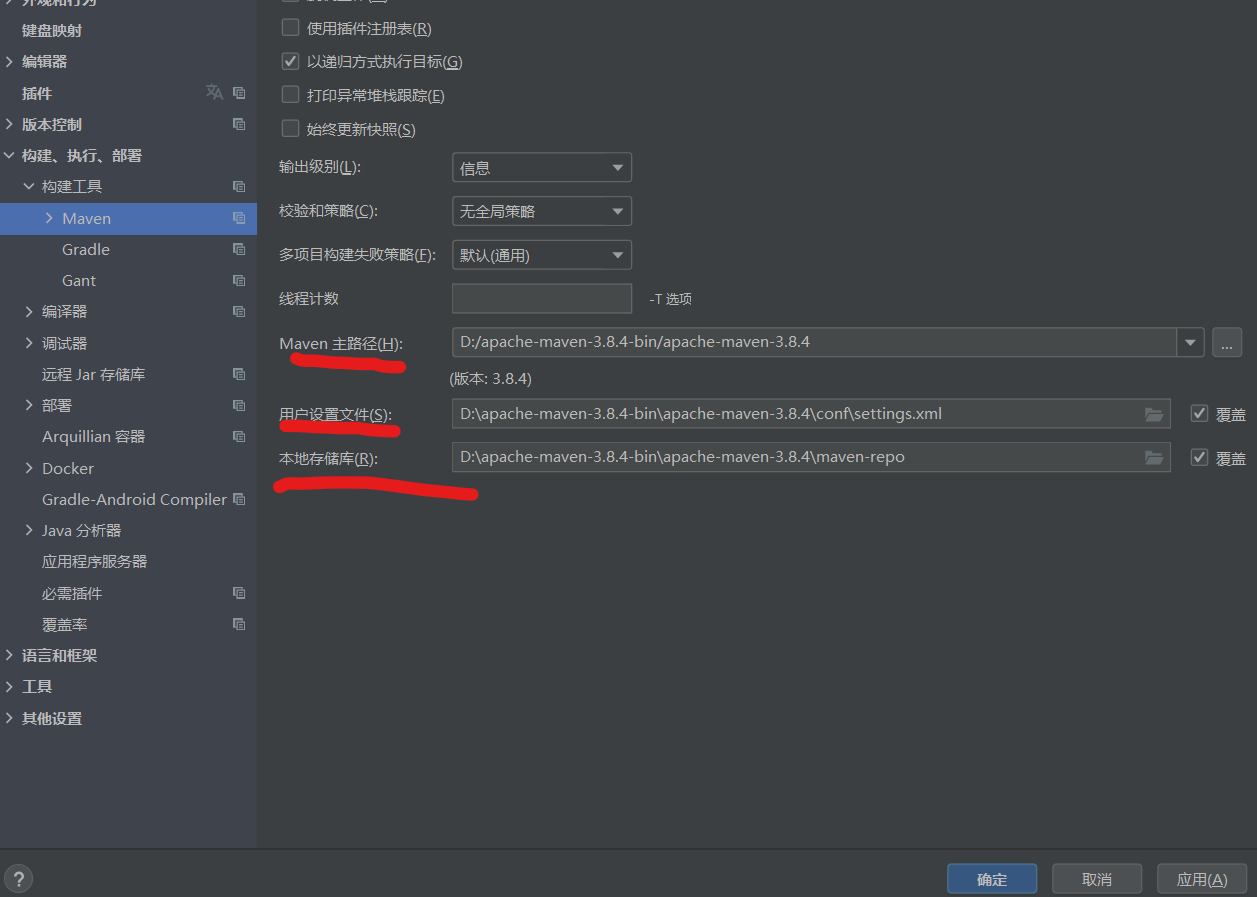Click project-level icon beside Gradle row
This screenshot has height=897, width=1257.
pos(239,249)
